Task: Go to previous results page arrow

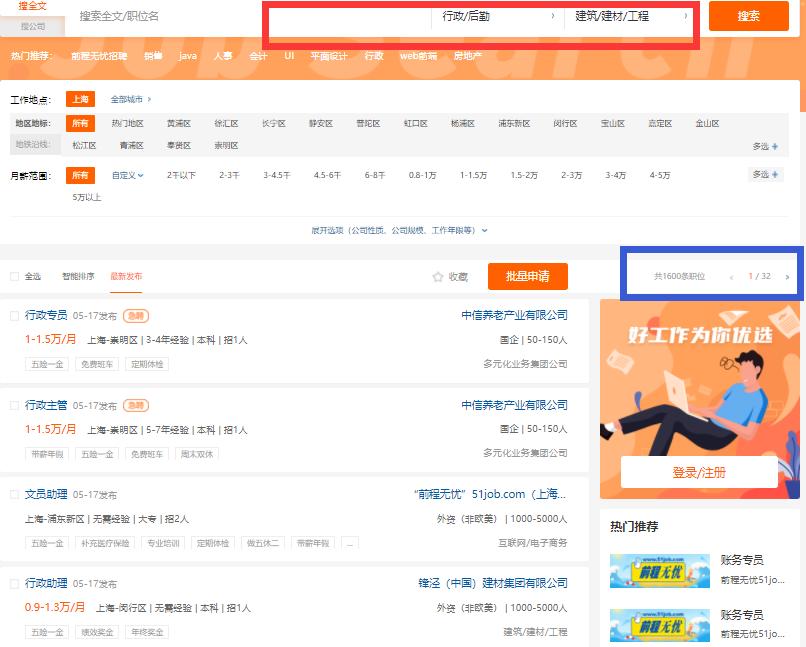Action: [731, 277]
